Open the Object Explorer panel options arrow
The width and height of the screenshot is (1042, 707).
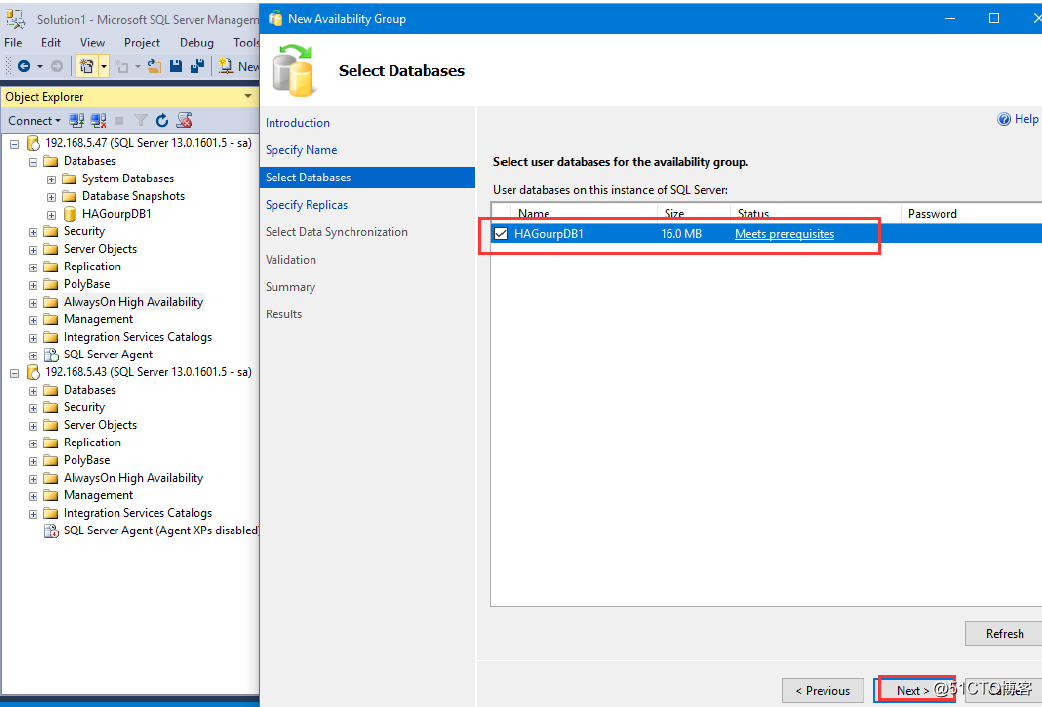click(248, 96)
